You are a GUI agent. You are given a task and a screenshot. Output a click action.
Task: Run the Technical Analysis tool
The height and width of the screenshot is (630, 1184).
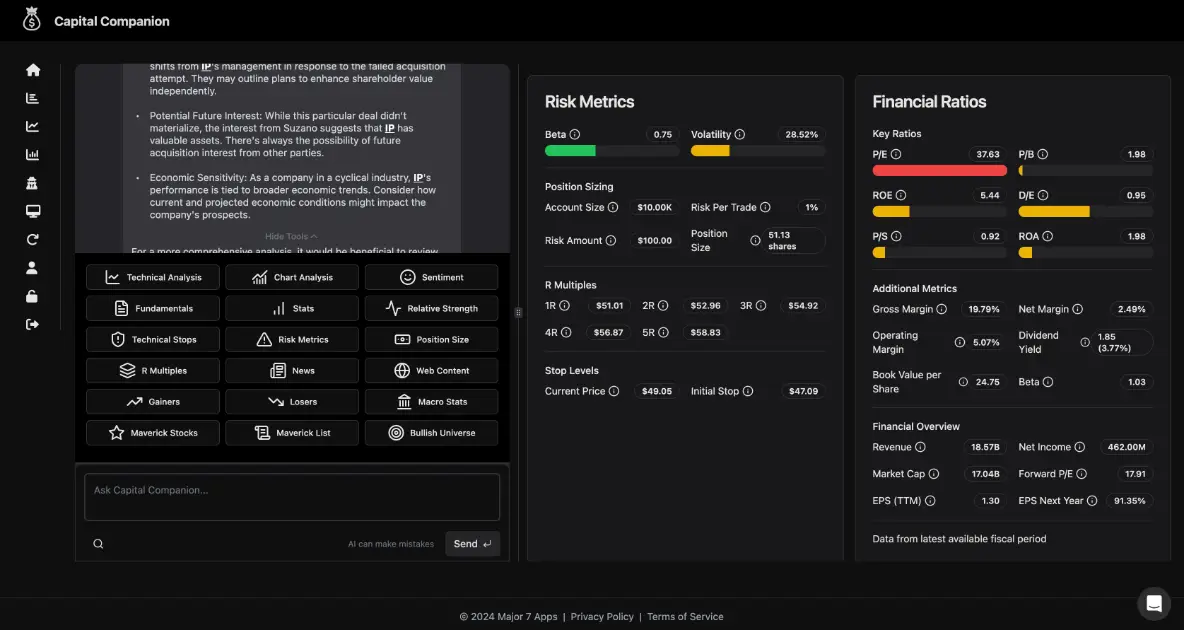[153, 278]
